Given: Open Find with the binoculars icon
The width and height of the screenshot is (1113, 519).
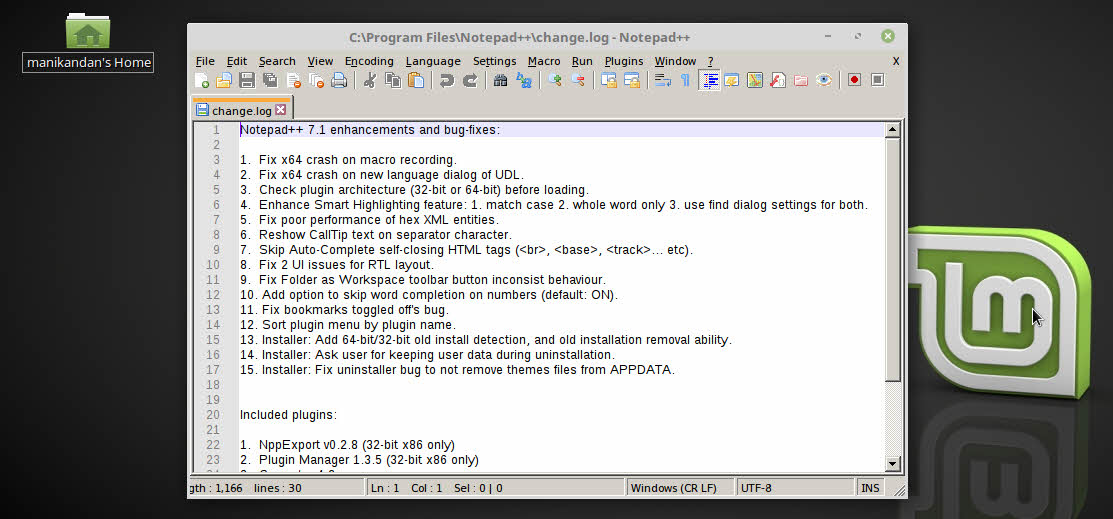Looking at the screenshot, I should click(500, 80).
